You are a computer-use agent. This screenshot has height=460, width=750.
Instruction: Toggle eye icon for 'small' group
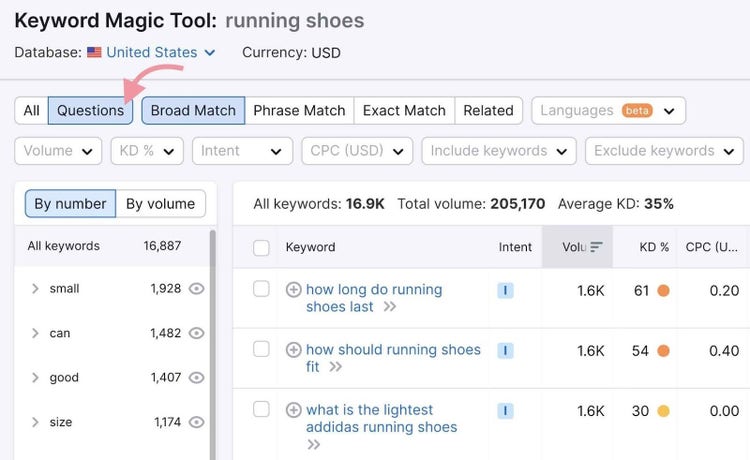click(196, 288)
